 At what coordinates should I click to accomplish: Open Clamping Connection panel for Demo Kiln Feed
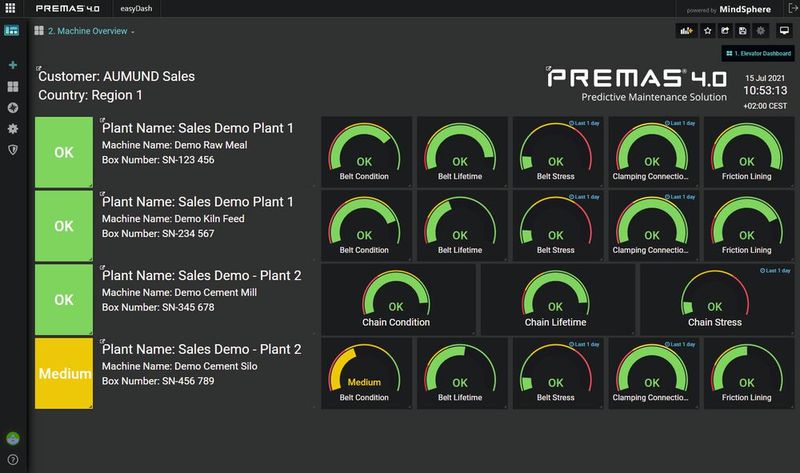coord(654,226)
